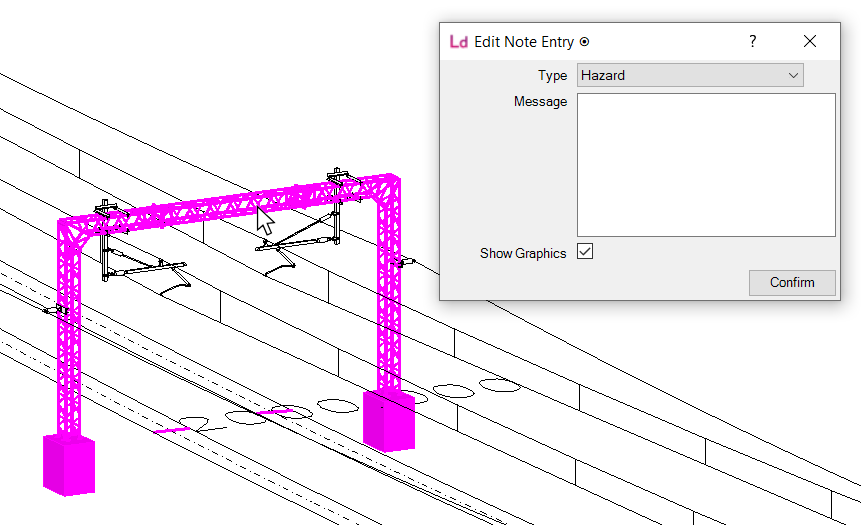This screenshot has height=525, width=861.
Task: Select the magenta gantry truss beam
Action: (231, 204)
